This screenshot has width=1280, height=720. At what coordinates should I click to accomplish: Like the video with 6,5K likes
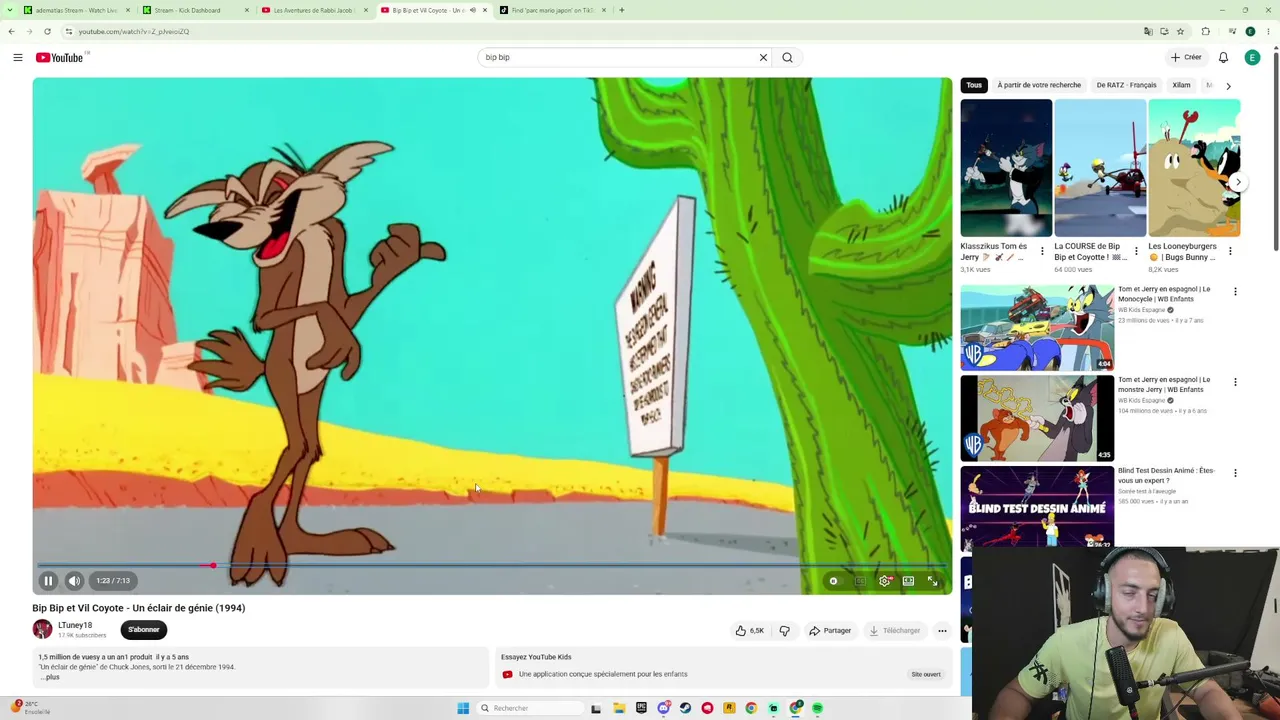[x=750, y=631]
